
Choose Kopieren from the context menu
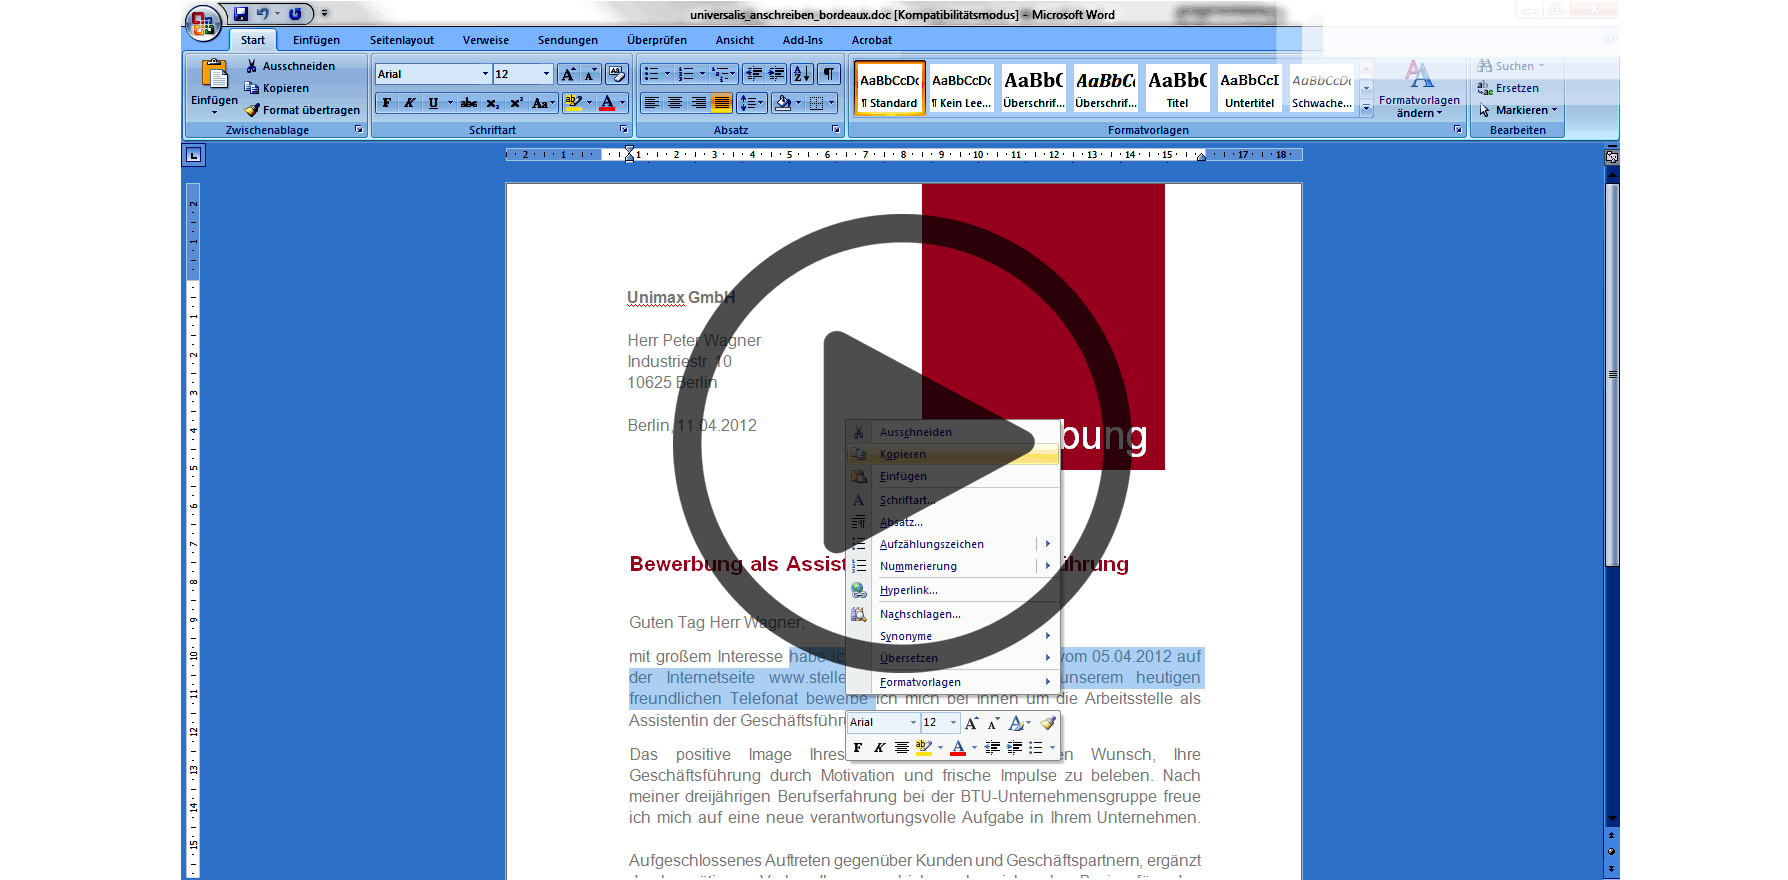903,454
